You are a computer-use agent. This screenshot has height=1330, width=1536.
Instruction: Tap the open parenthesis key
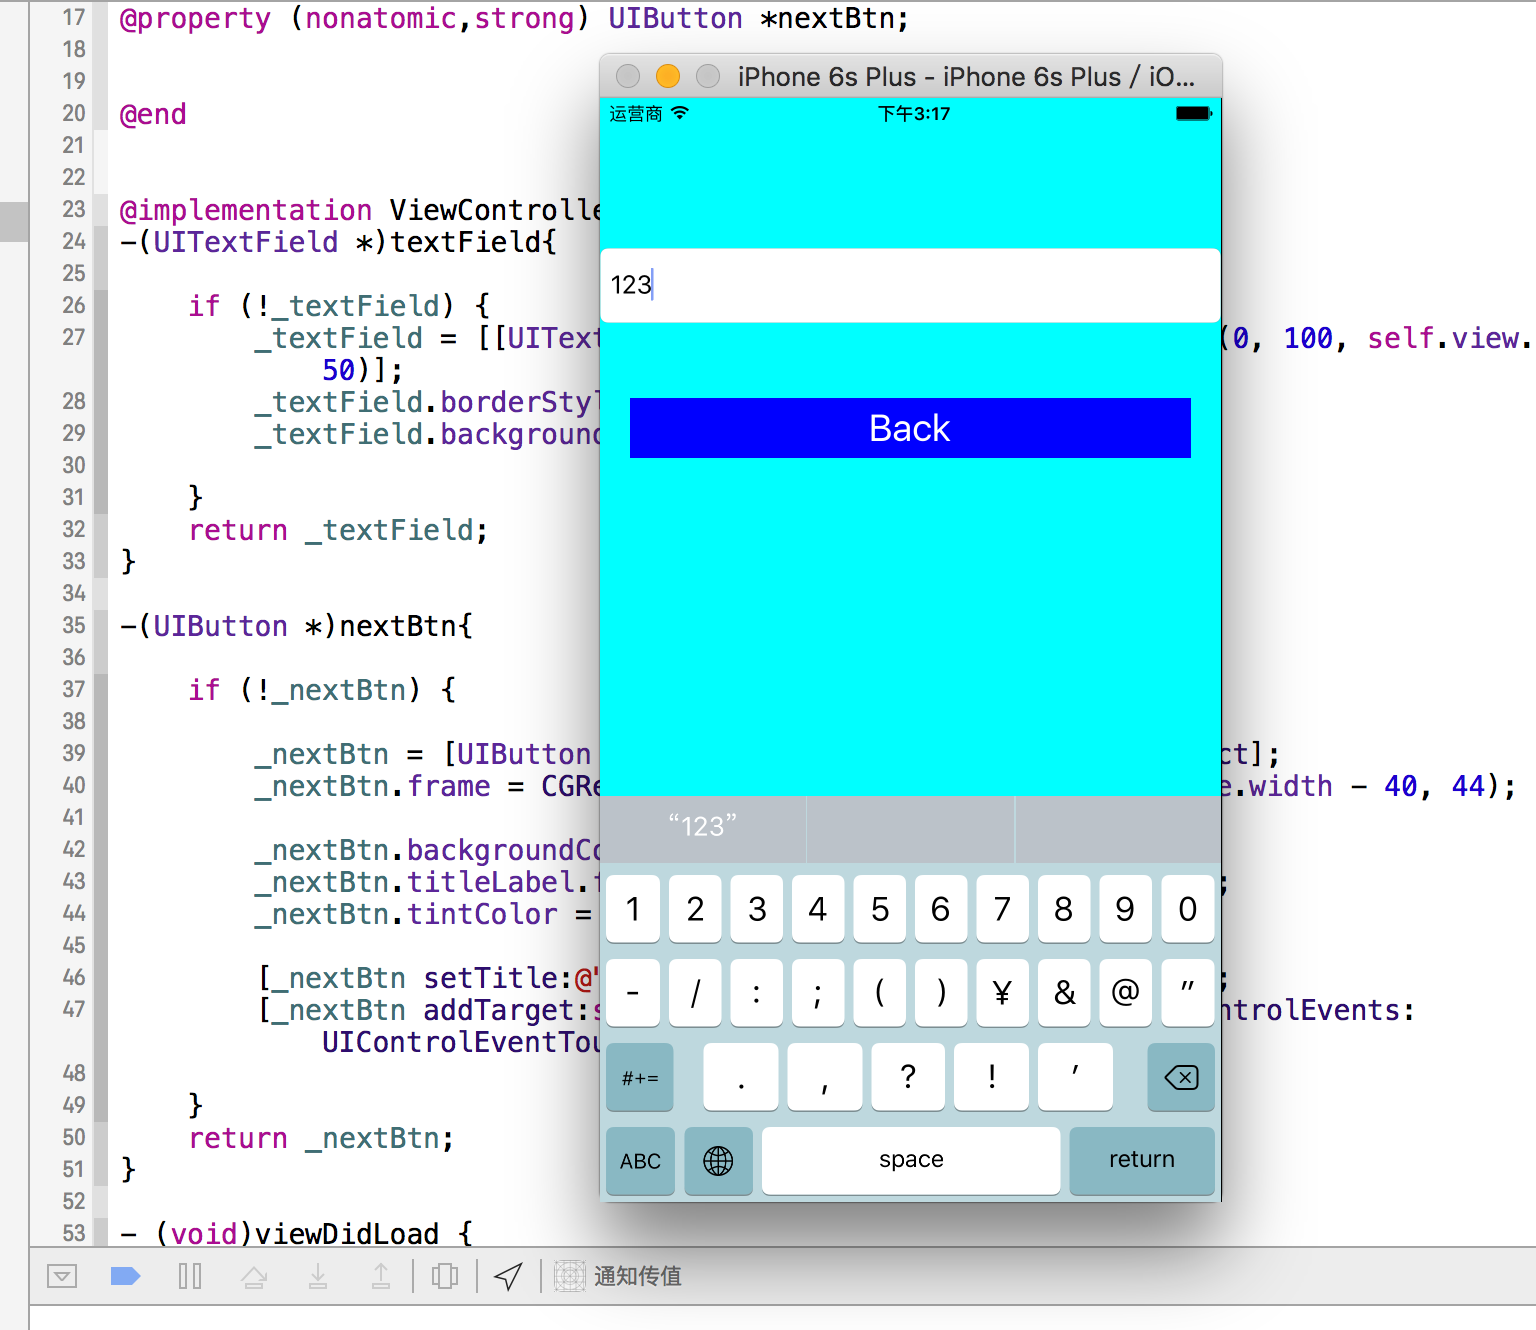pyautogui.click(x=880, y=993)
